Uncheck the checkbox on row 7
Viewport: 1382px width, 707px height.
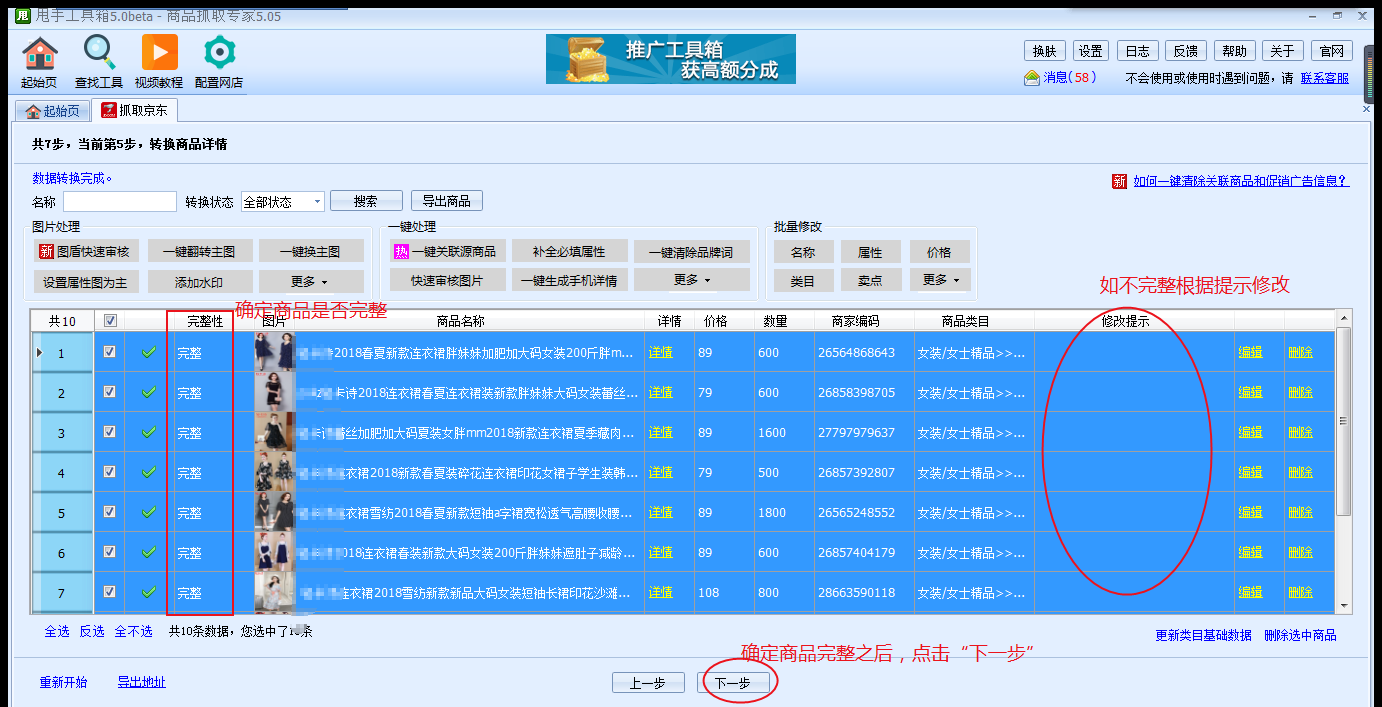(x=108, y=592)
